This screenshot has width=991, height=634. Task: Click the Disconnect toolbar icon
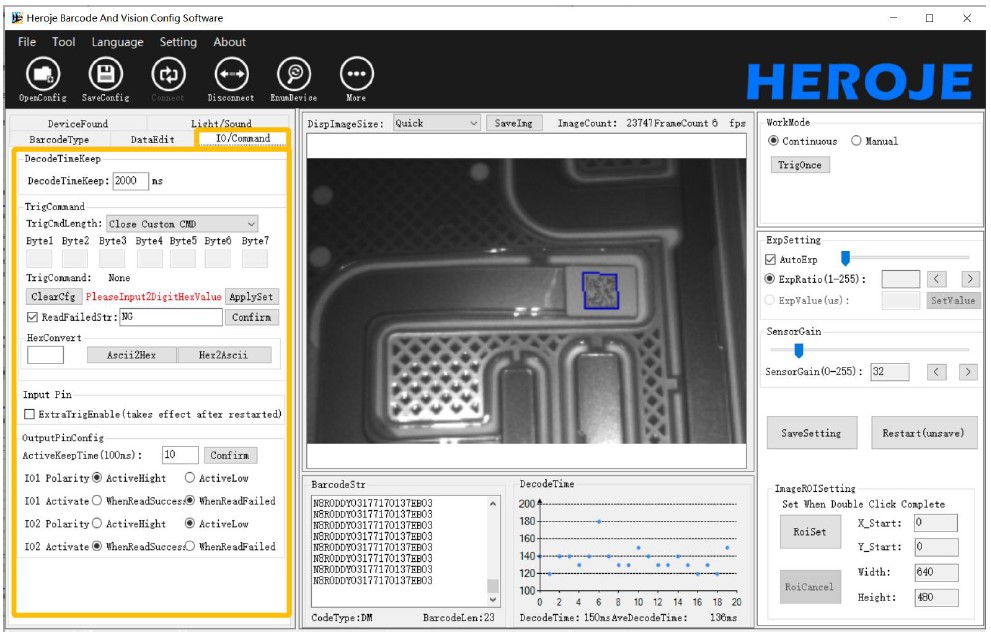[231, 74]
